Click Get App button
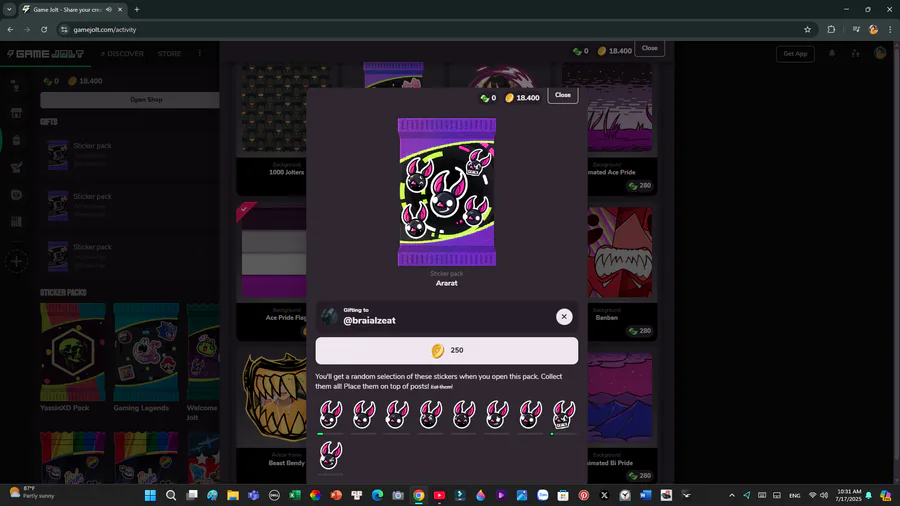 [x=795, y=54]
